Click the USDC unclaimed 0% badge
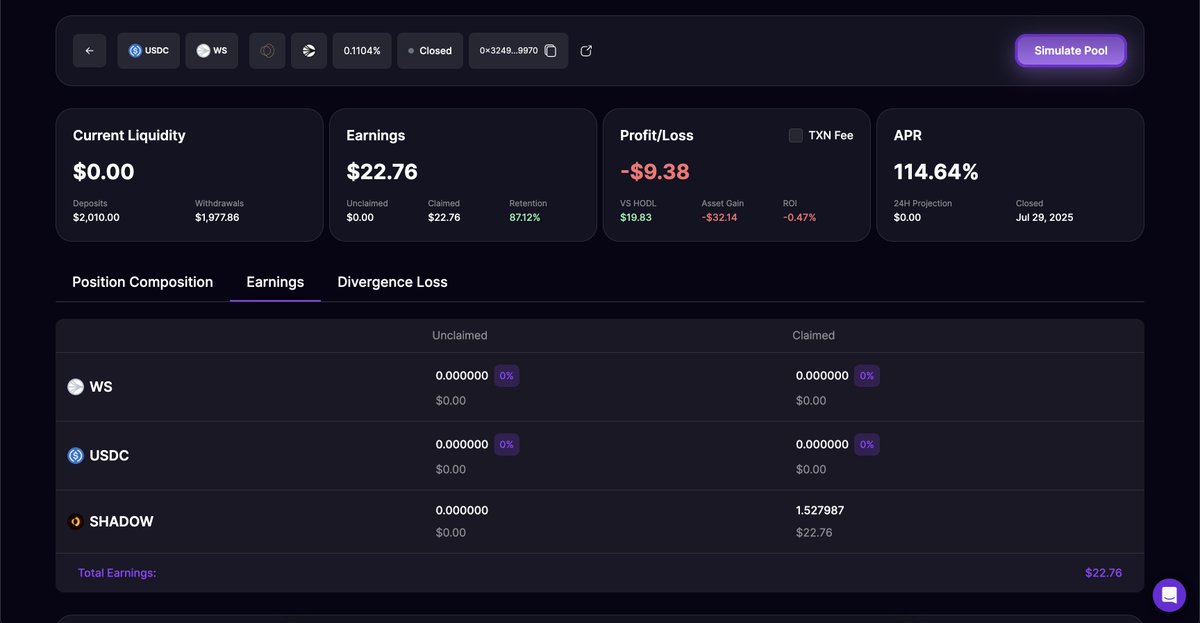 coord(506,445)
